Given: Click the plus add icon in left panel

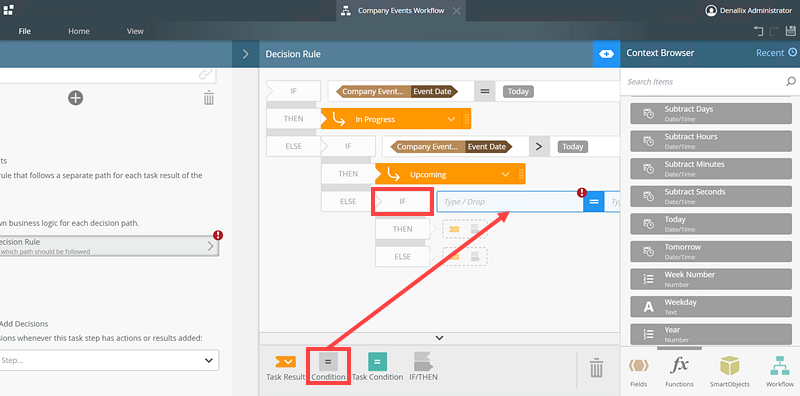Looking at the screenshot, I should [76, 98].
